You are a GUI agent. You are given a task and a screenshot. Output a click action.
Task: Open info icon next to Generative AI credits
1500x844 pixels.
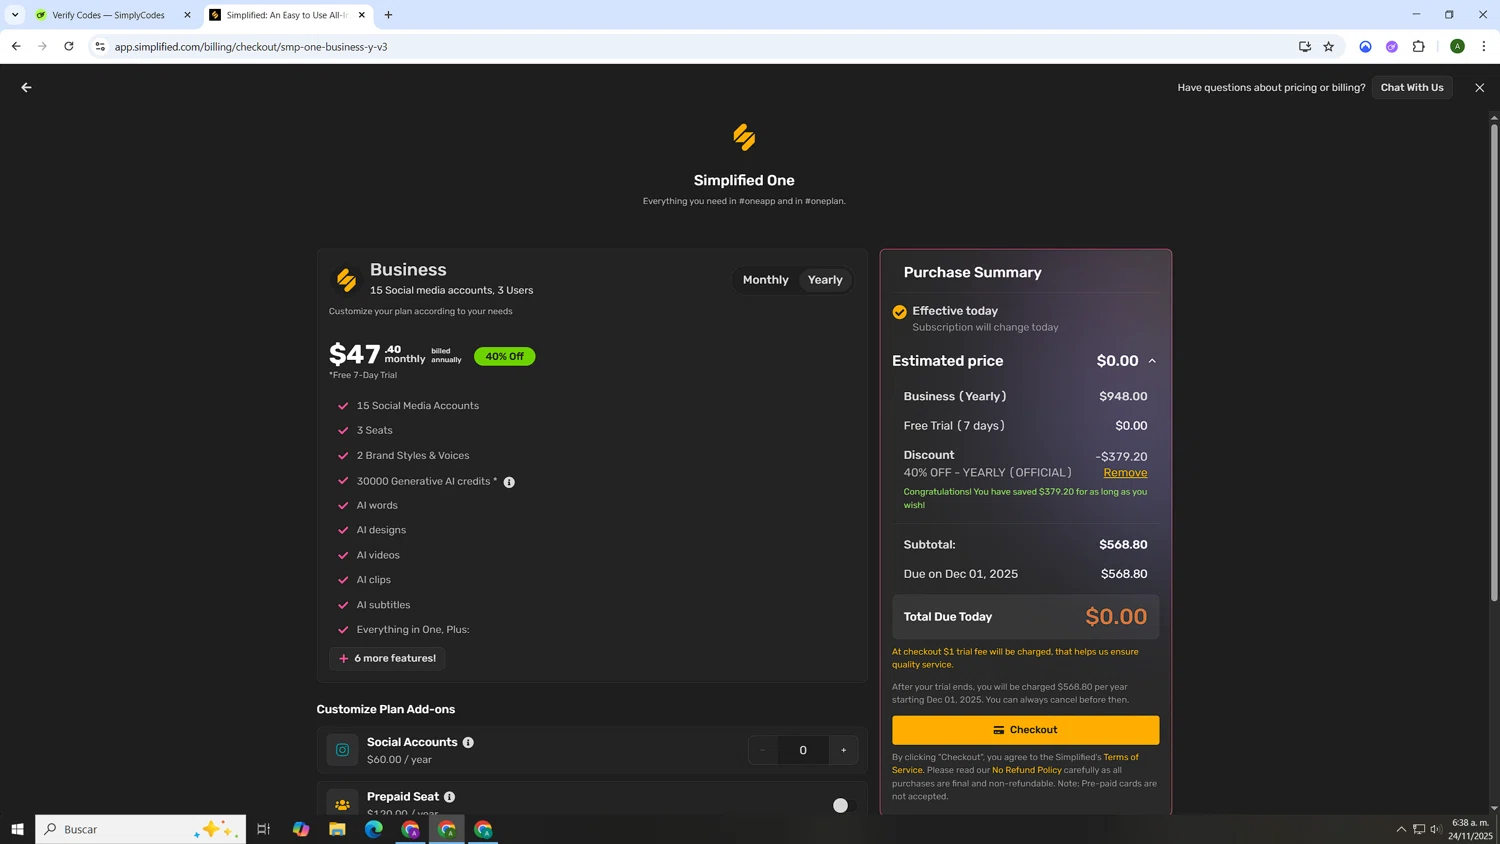(x=509, y=482)
